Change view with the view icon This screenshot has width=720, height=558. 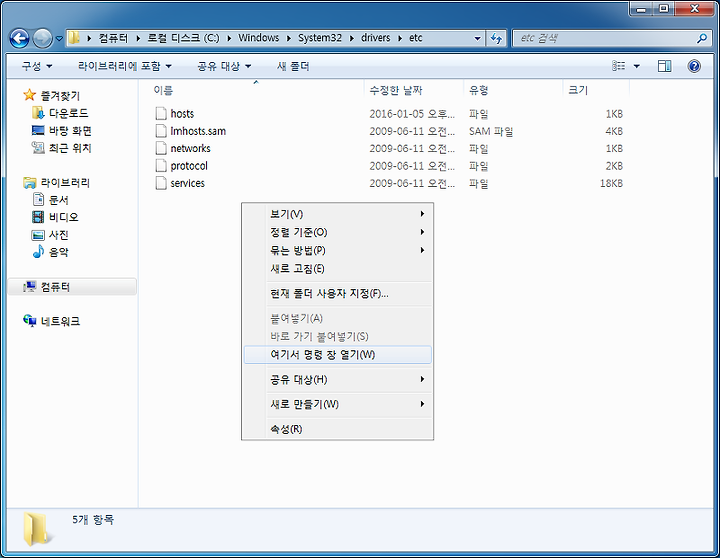pos(619,66)
